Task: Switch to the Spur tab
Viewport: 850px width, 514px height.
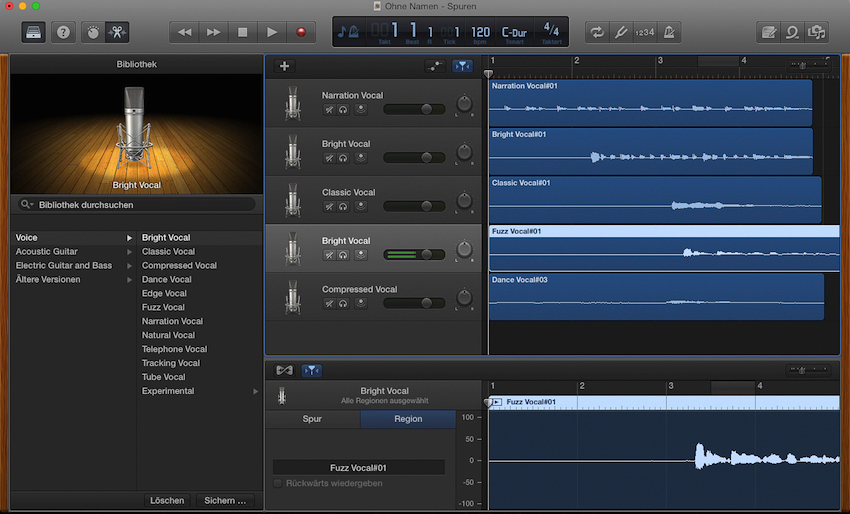Action: 312,419
